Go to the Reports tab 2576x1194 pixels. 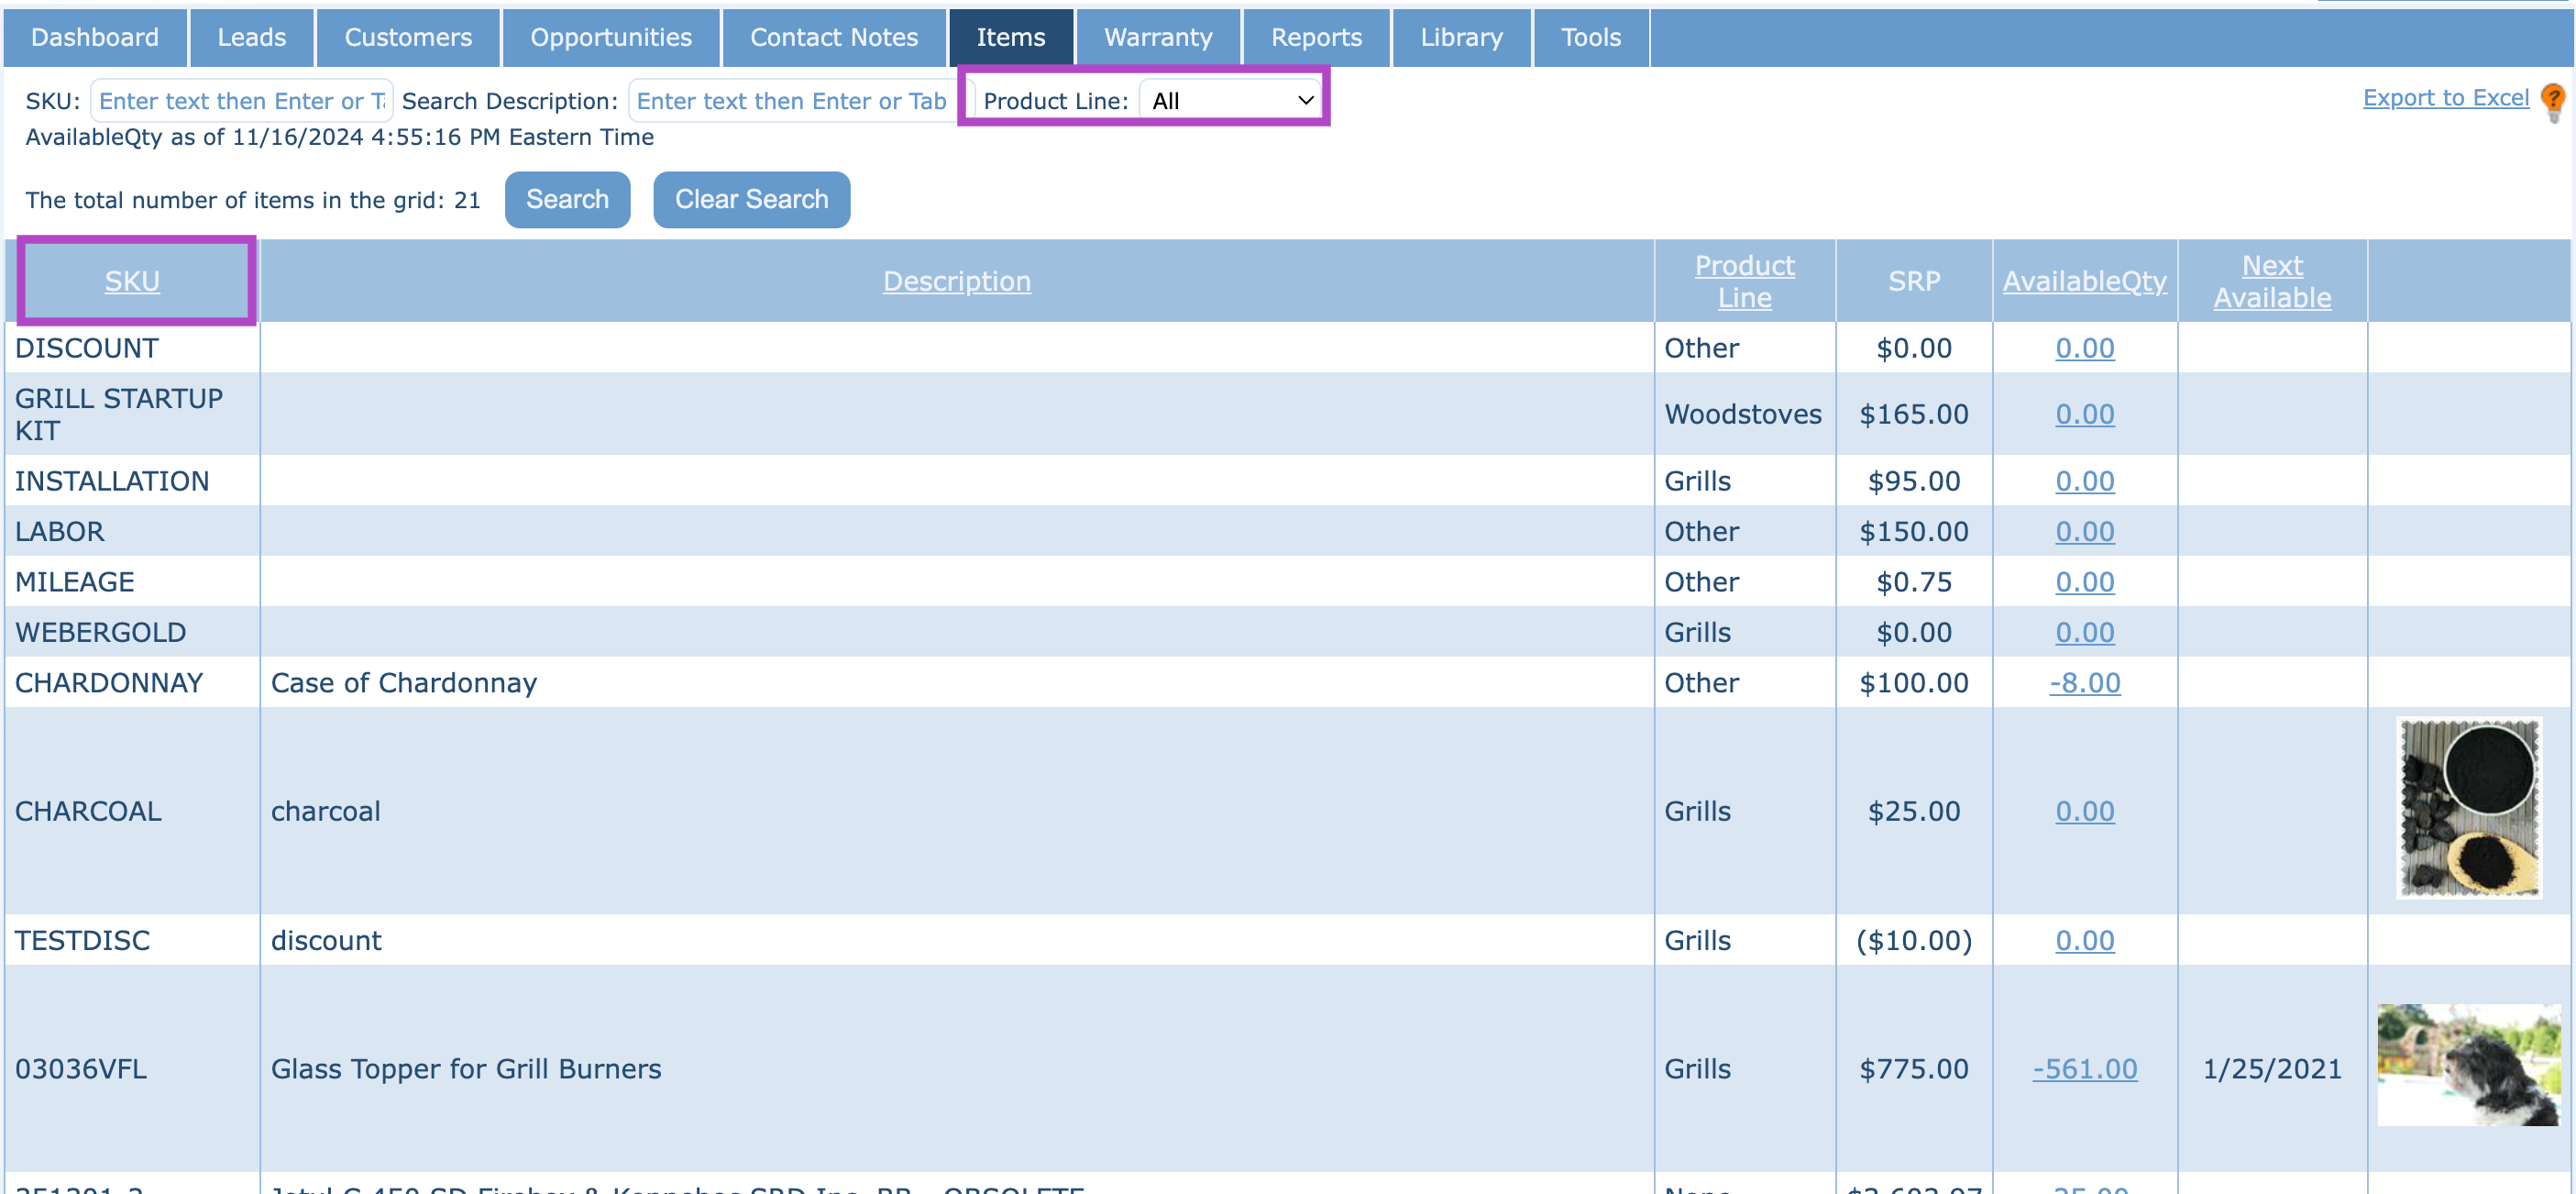tap(1315, 37)
